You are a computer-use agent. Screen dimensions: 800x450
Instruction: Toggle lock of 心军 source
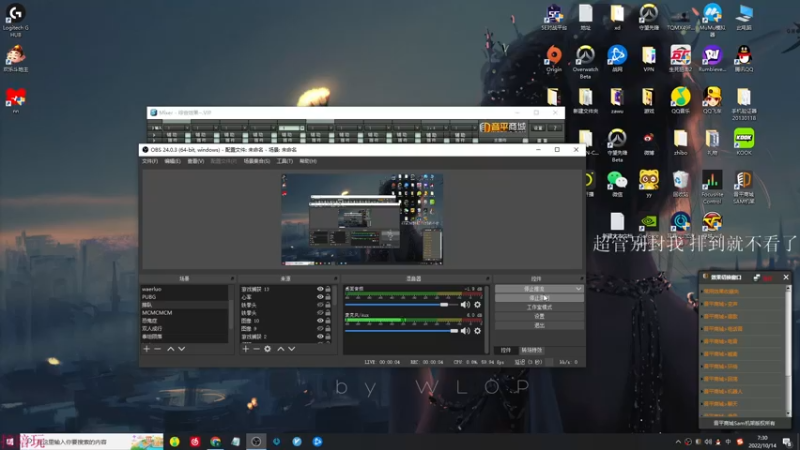point(328,297)
